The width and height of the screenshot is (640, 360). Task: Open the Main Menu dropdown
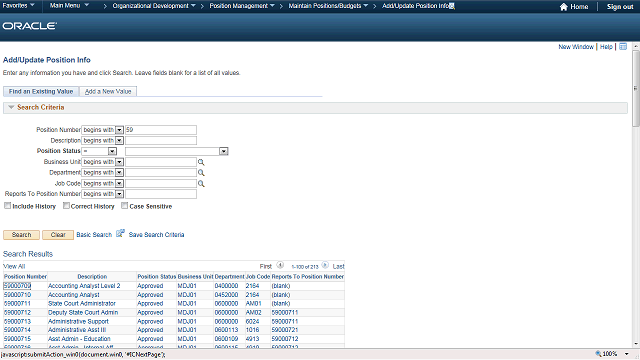69,6
